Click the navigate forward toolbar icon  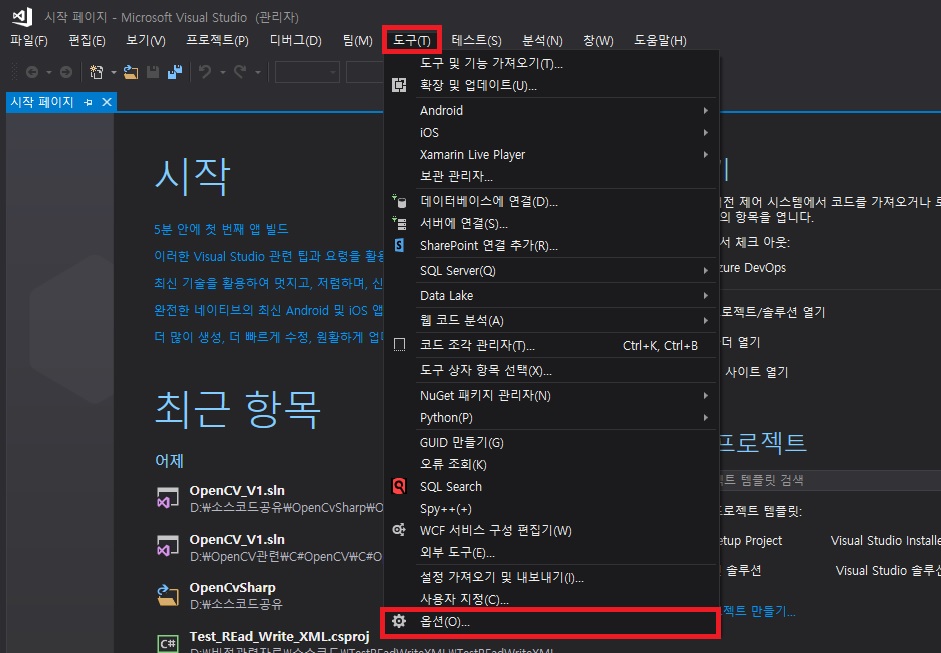[x=66, y=73]
